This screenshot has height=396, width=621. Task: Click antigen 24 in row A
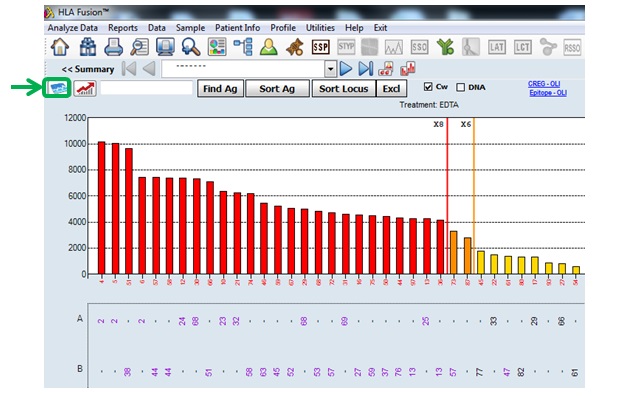click(x=182, y=321)
